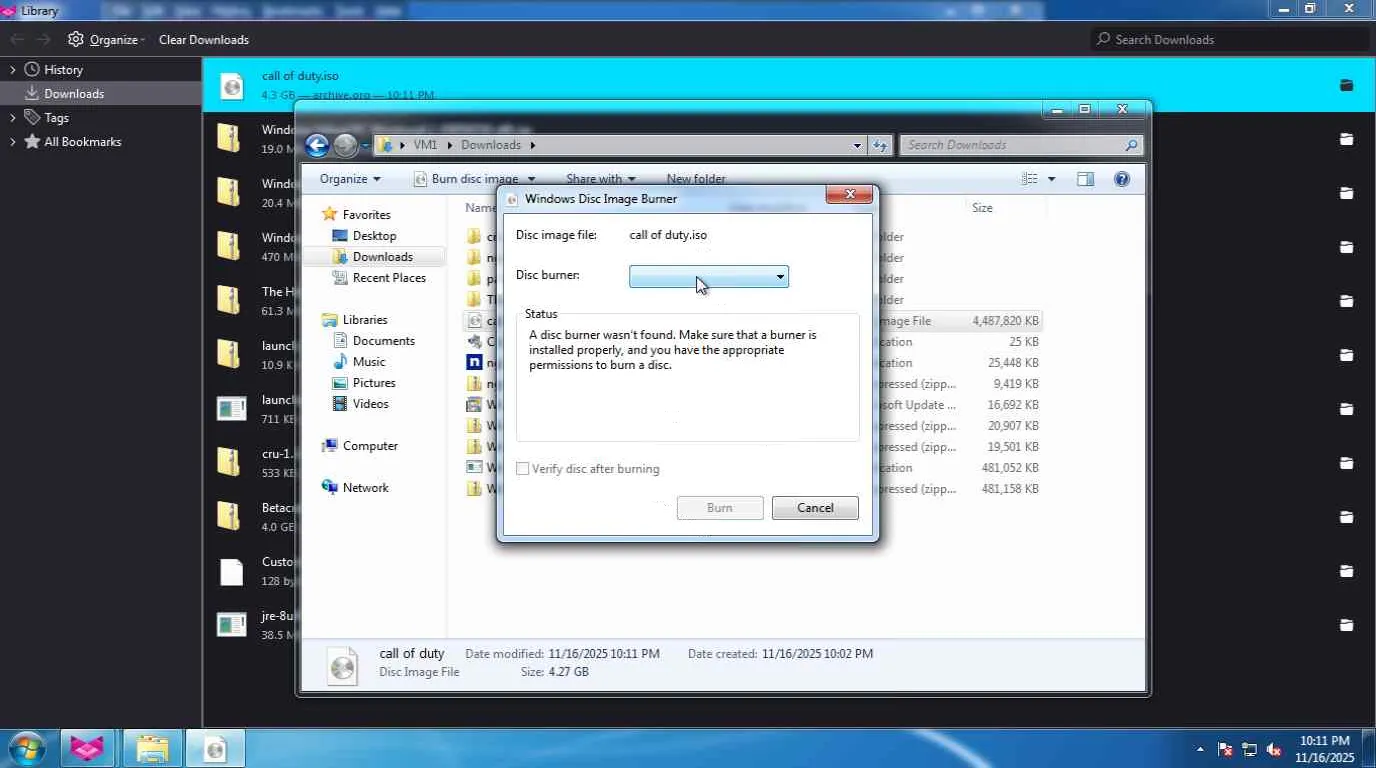This screenshot has height=768, width=1376.
Task: Click the volume icon in system tray
Action: coord(1275,749)
